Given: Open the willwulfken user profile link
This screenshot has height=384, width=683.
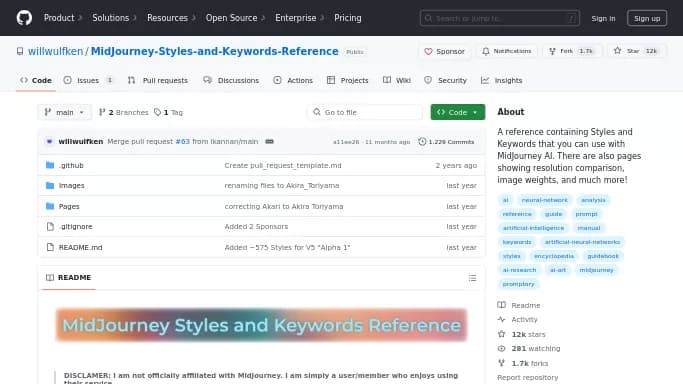Looking at the screenshot, I should 55,51.
